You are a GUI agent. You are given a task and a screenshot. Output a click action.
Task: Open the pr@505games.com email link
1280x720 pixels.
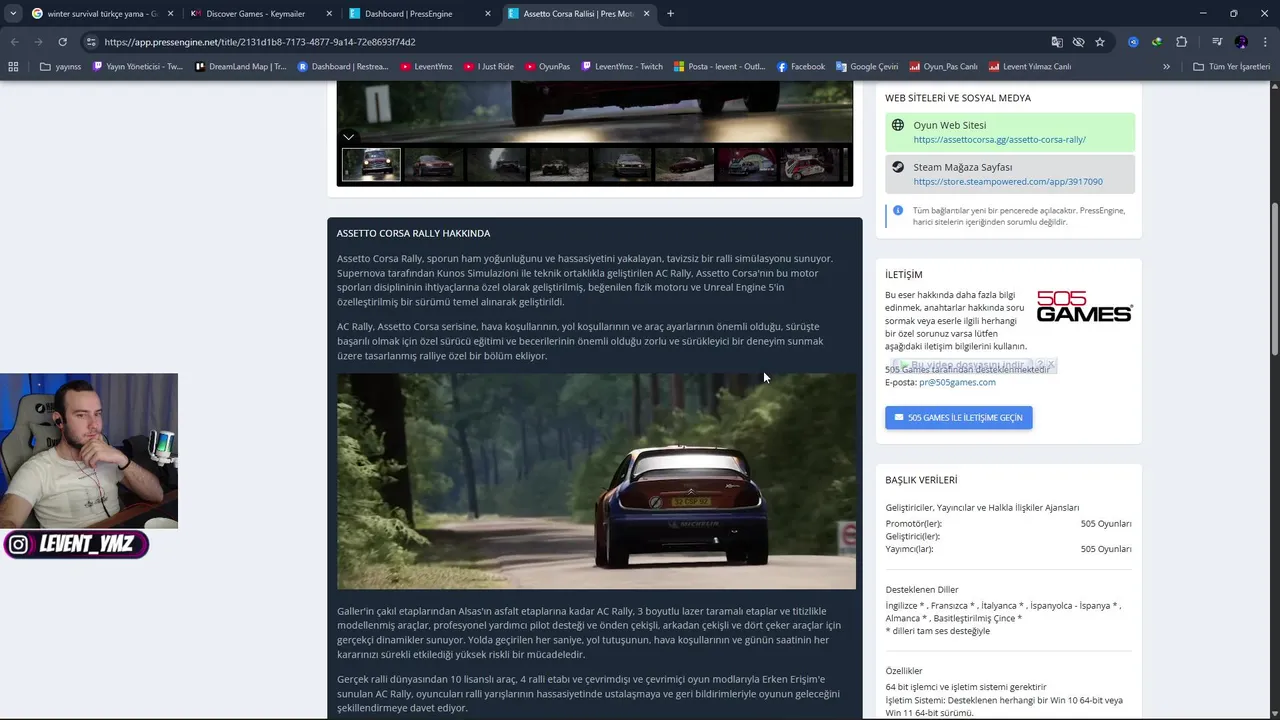[957, 382]
